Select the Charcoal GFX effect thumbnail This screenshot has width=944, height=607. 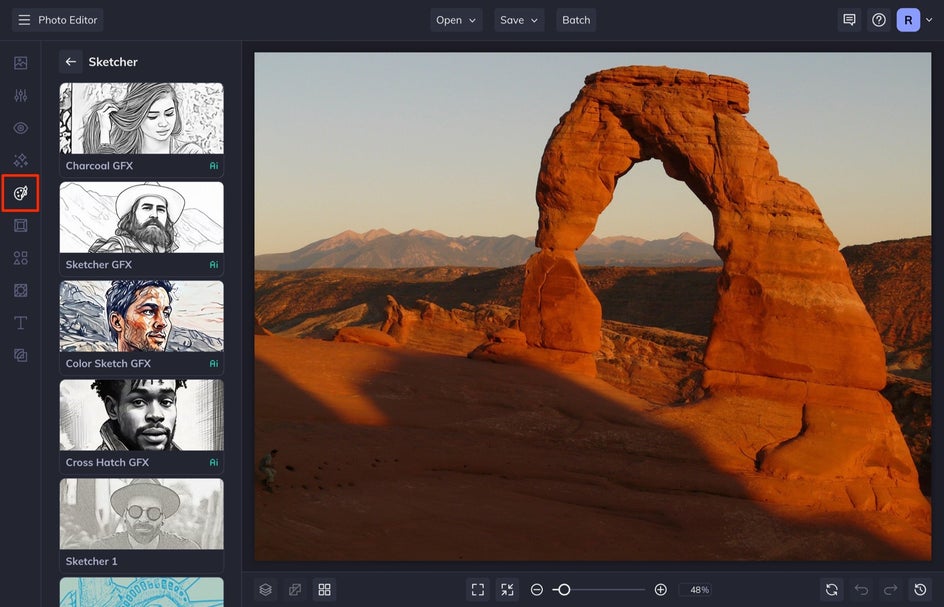[141, 119]
